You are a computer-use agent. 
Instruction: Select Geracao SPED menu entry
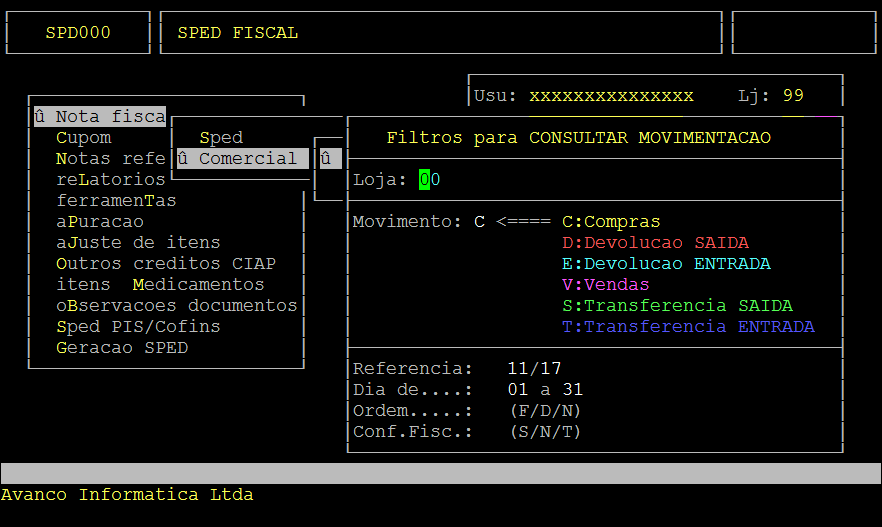point(122,348)
